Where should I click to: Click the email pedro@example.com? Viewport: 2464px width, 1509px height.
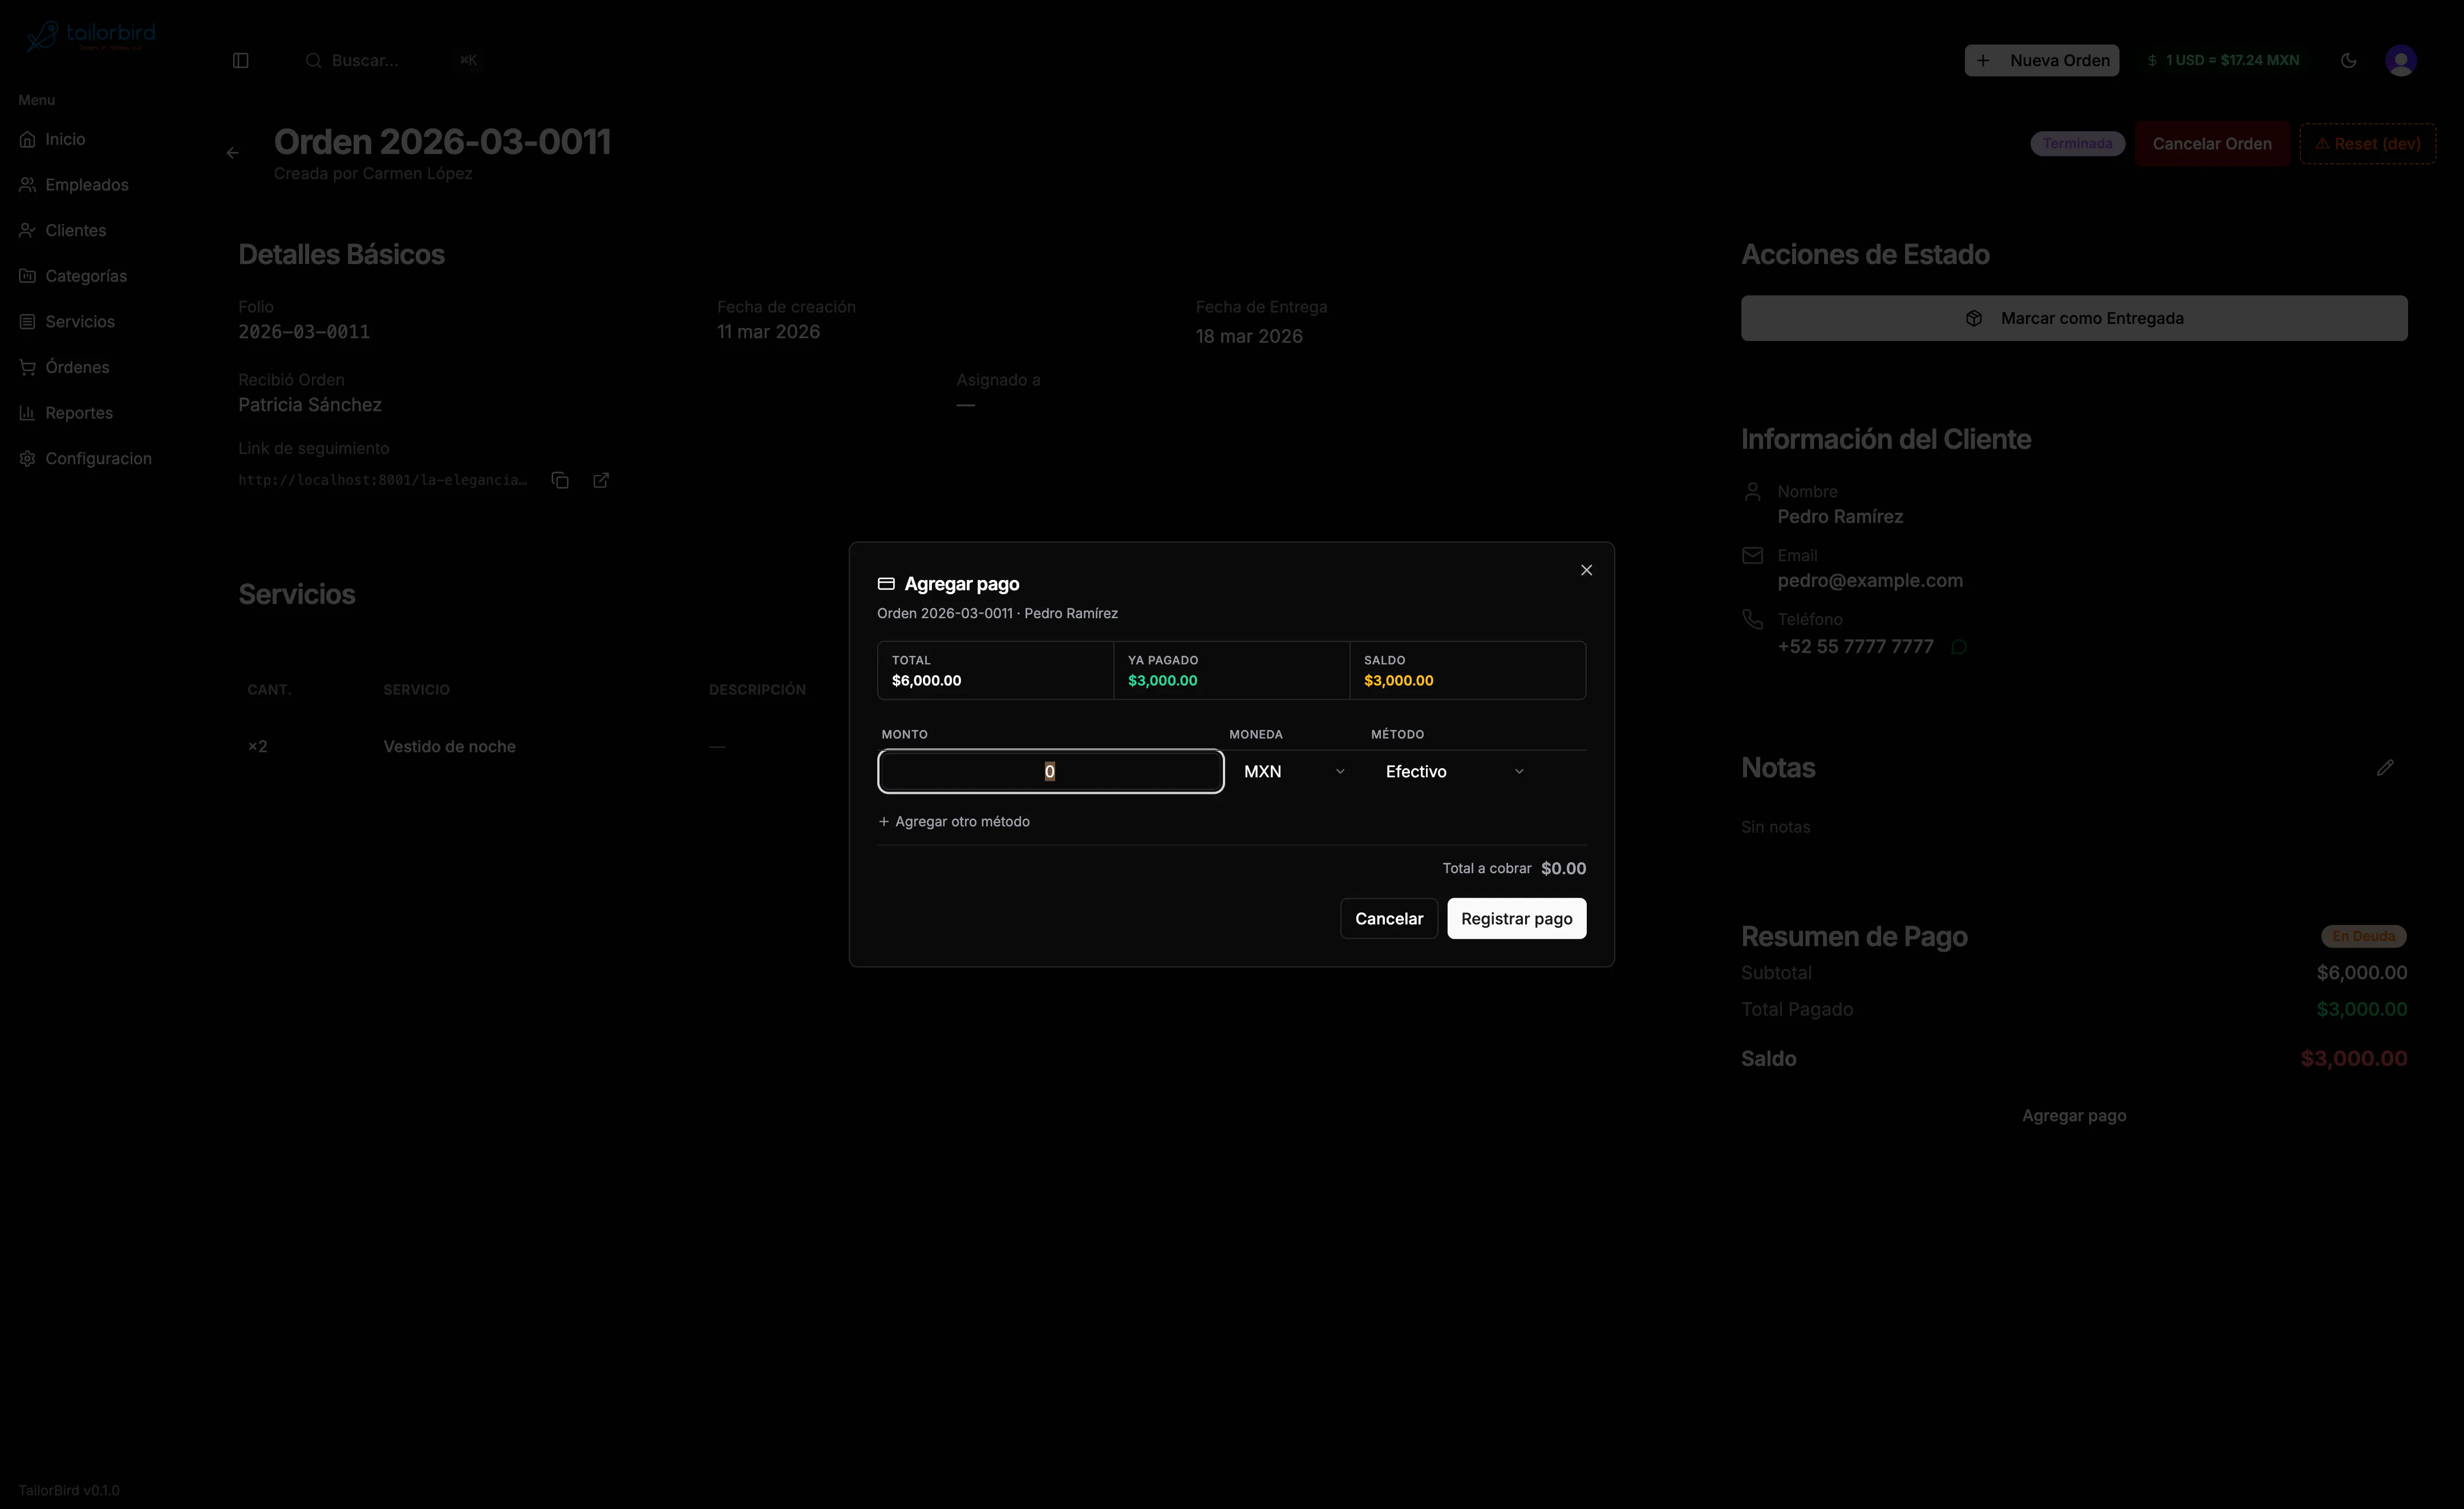point(1869,581)
